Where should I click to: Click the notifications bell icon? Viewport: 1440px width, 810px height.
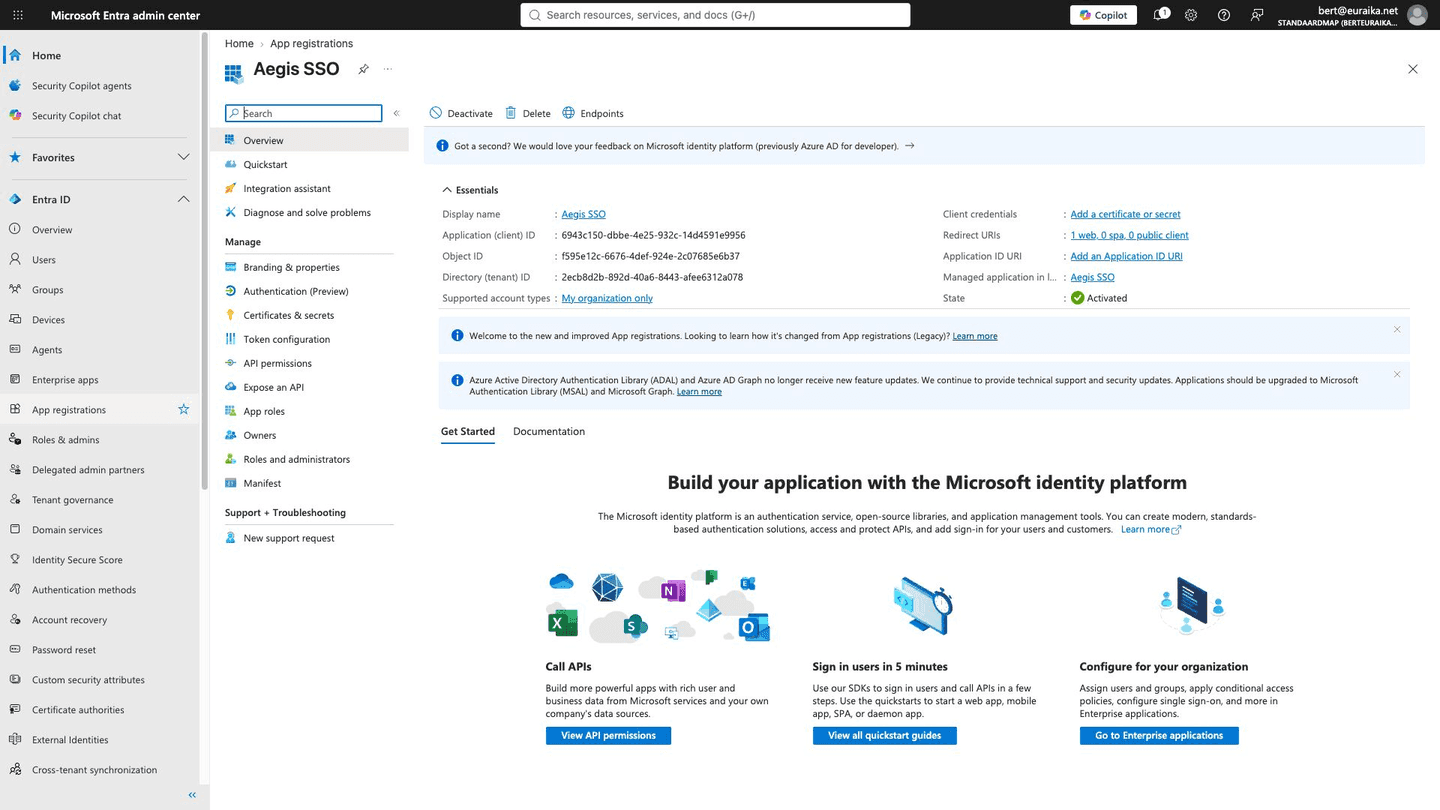point(1160,15)
